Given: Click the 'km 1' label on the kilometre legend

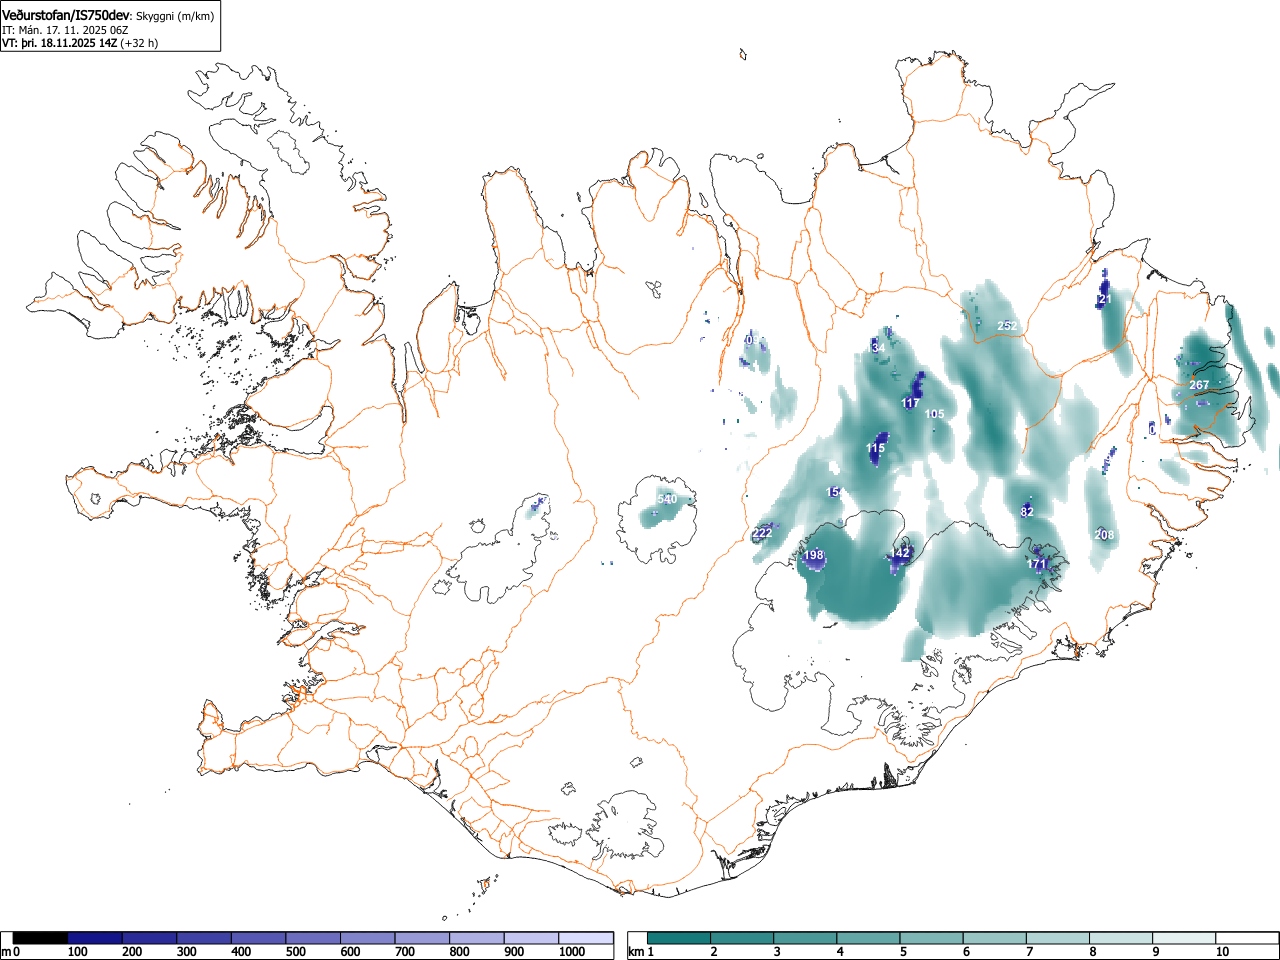Looking at the screenshot, I should pos(642,952).
